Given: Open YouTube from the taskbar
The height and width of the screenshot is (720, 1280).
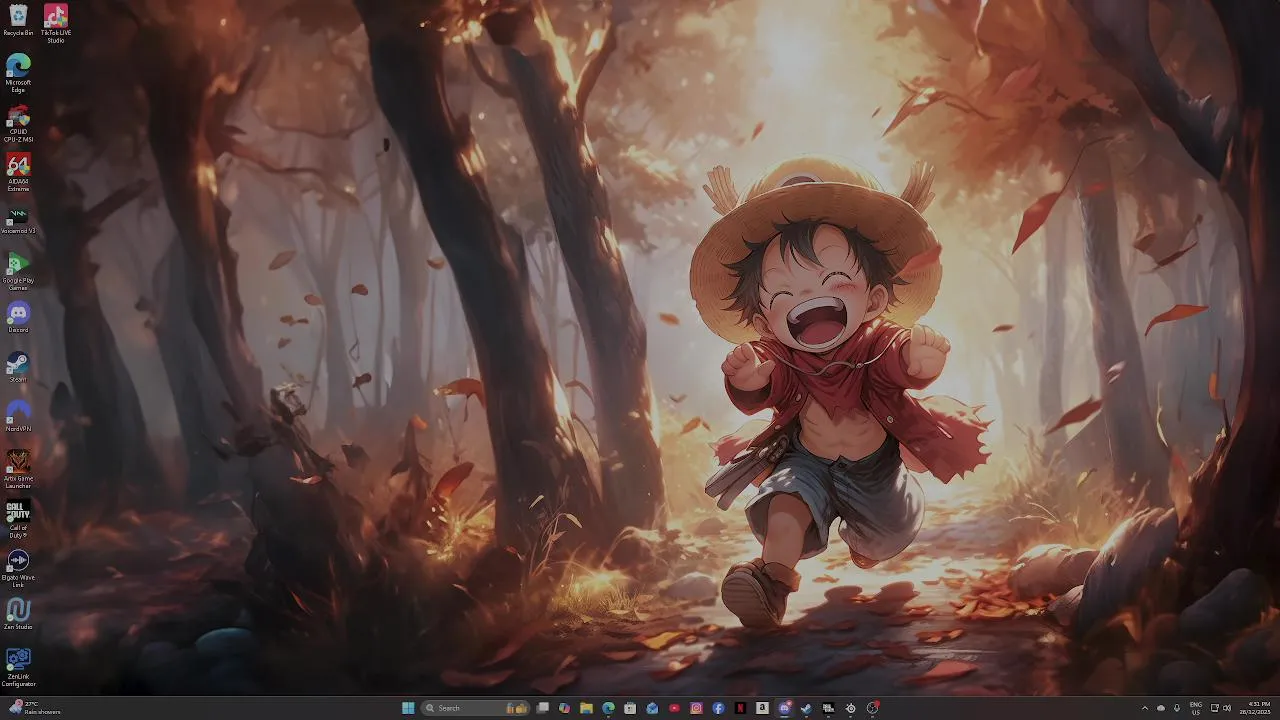Looking at the screenshot, I should (x=674, y=708).
